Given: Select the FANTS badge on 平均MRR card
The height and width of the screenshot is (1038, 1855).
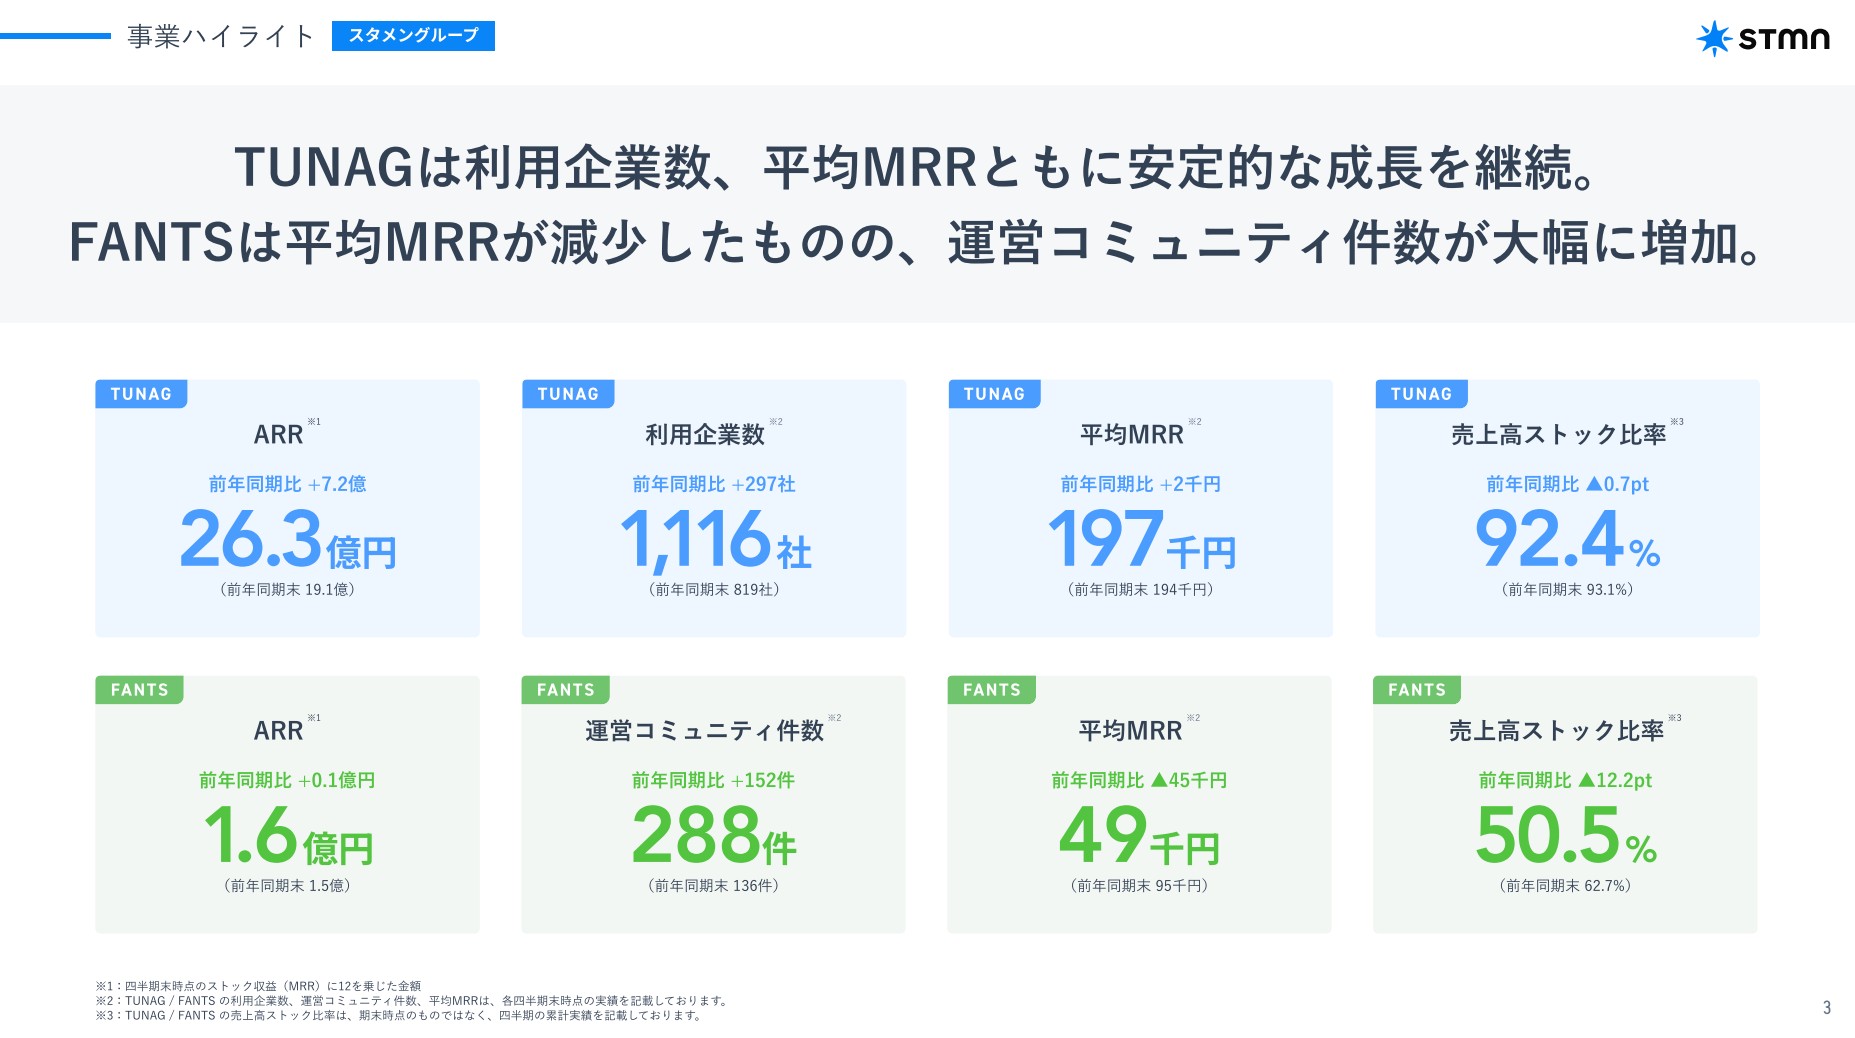Looking at the screenshot, I should click(x=992, y=689).
